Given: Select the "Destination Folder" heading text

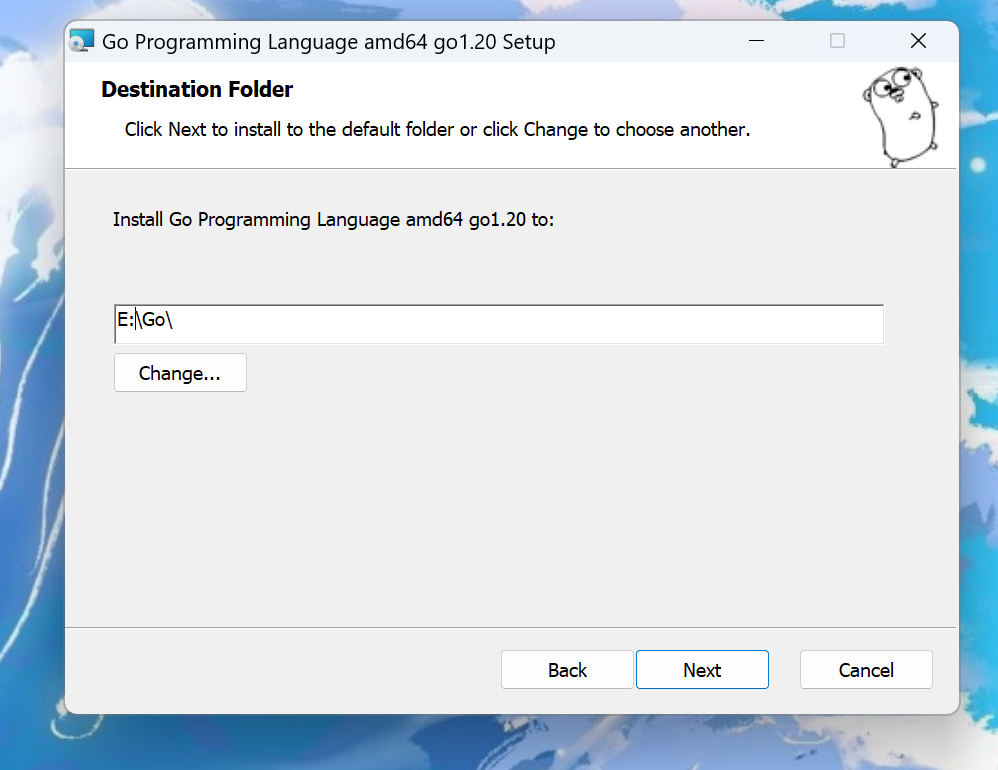Looking at the screenshot, I should (x=197, y=90).
